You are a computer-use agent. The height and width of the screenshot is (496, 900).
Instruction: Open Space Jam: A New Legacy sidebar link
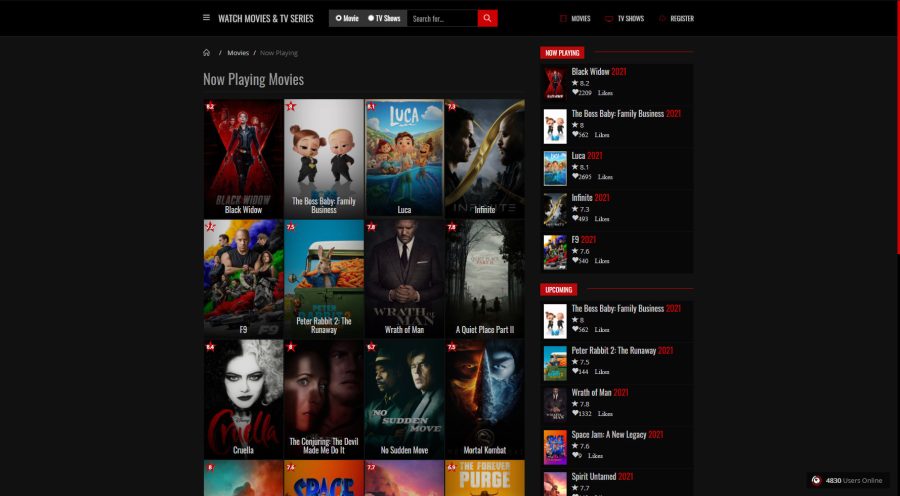617,435
